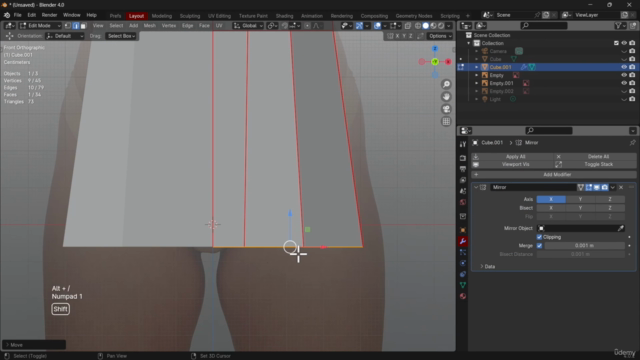Select face select mode icon
The width and height of the screenshot is (640, 360).
83,26
